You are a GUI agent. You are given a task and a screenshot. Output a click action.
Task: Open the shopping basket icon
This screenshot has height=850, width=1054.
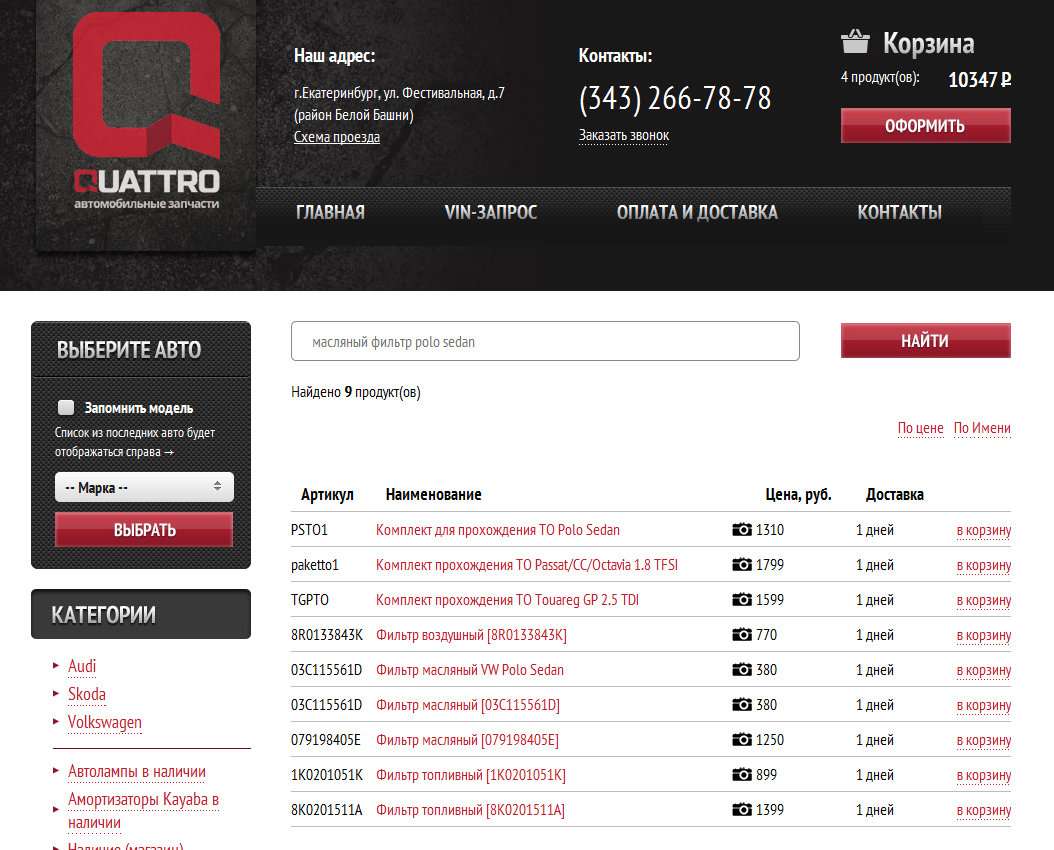855,41
